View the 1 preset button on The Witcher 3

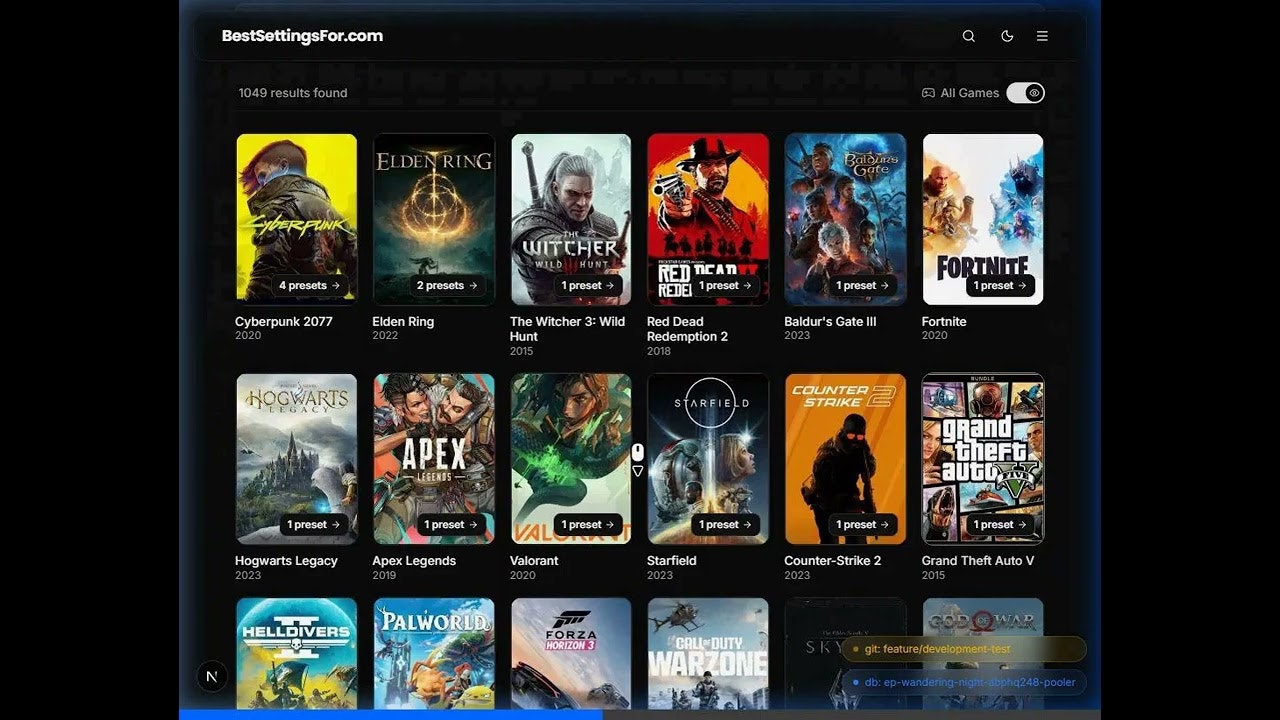[588, 285]
